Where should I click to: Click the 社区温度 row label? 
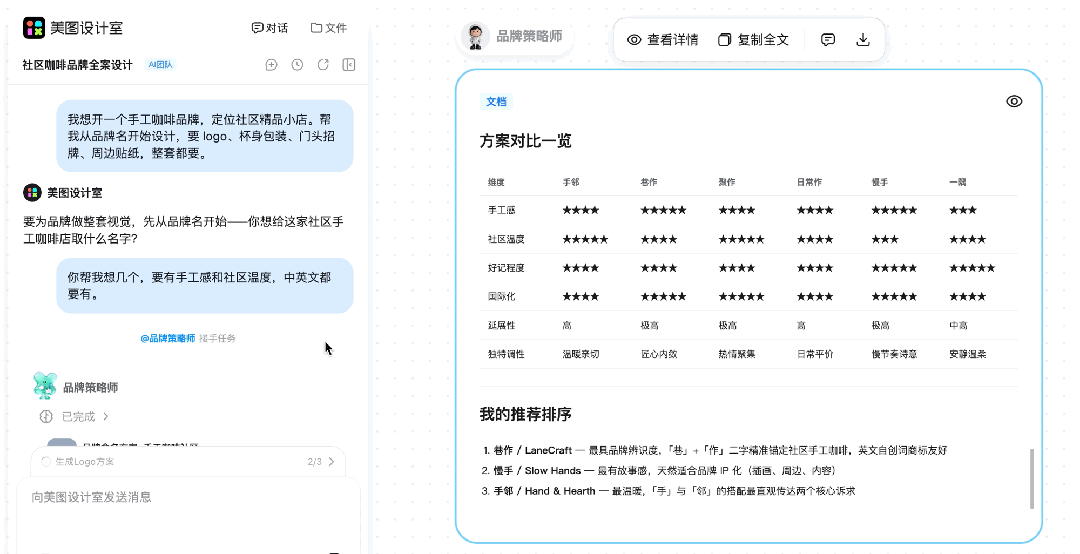click(x=506, y=239)
